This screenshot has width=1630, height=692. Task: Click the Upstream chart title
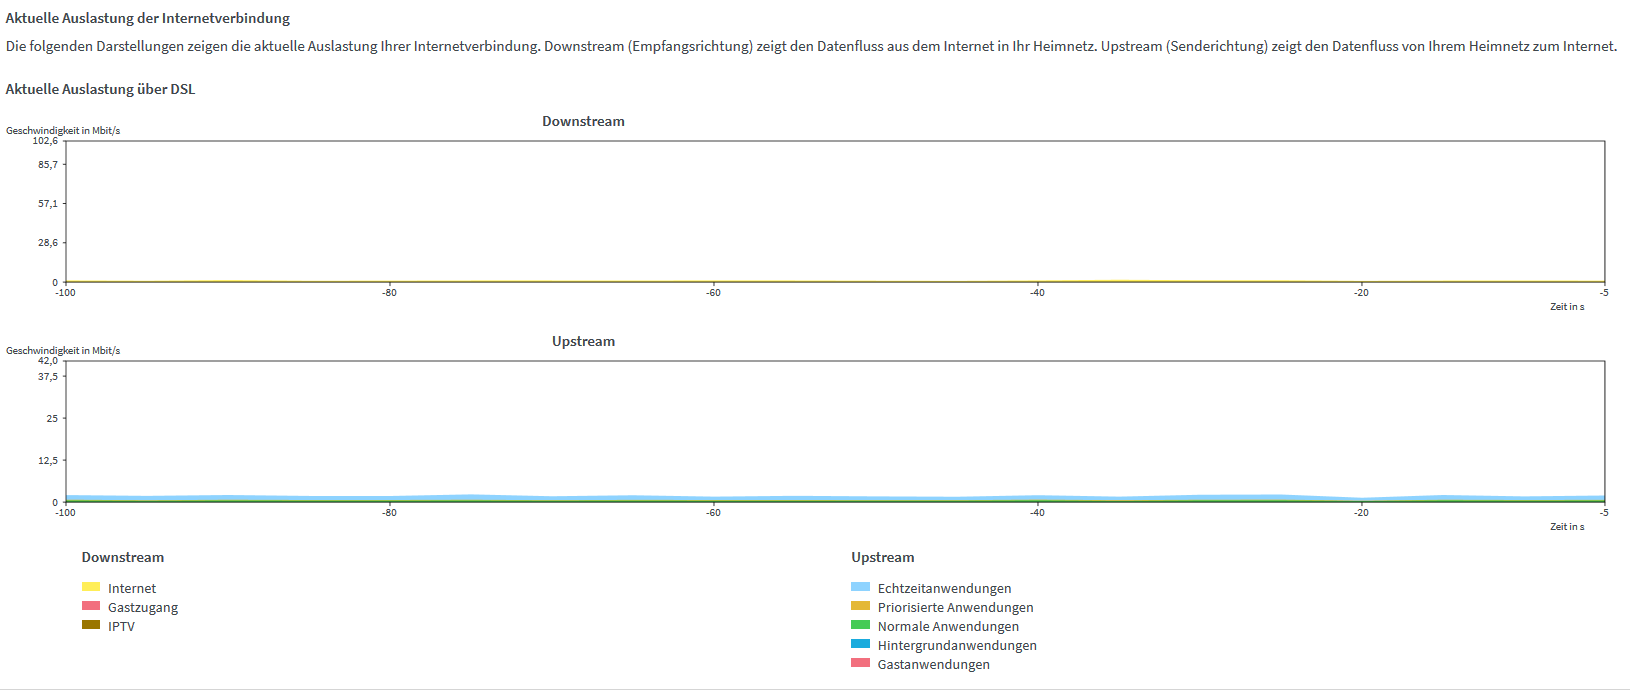pos(584,341)
